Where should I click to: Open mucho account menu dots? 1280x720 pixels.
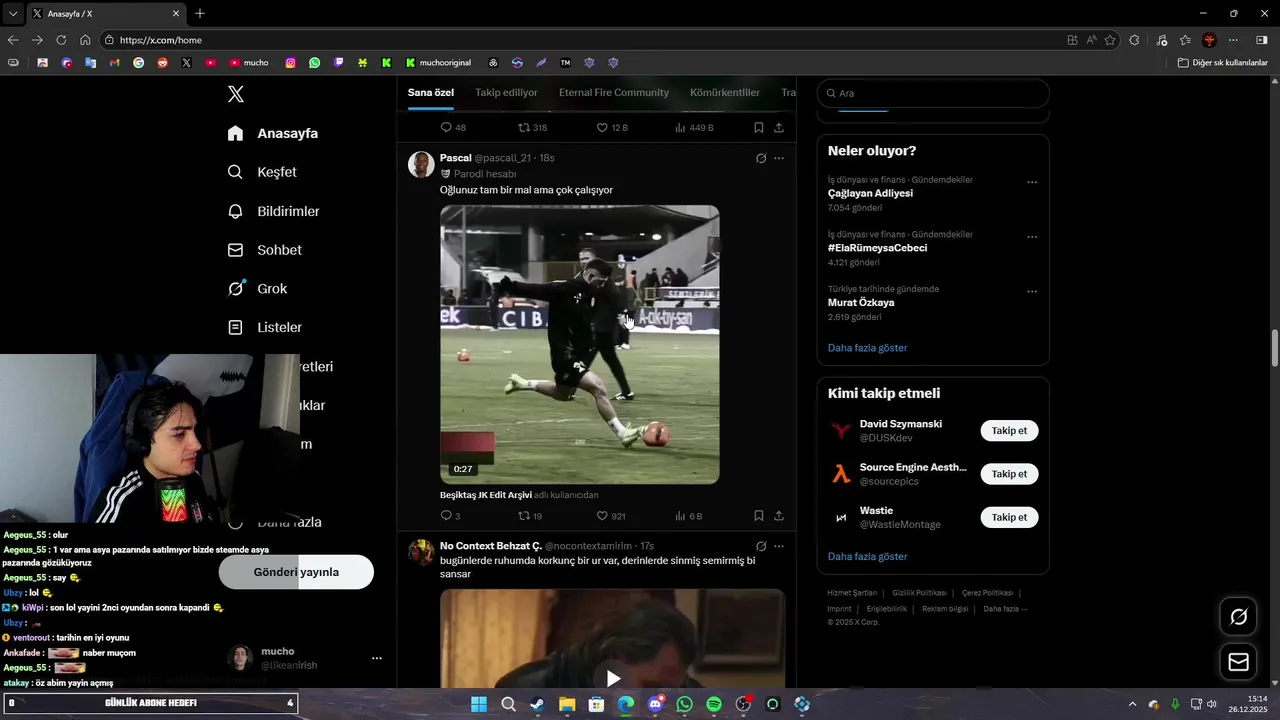377,658
